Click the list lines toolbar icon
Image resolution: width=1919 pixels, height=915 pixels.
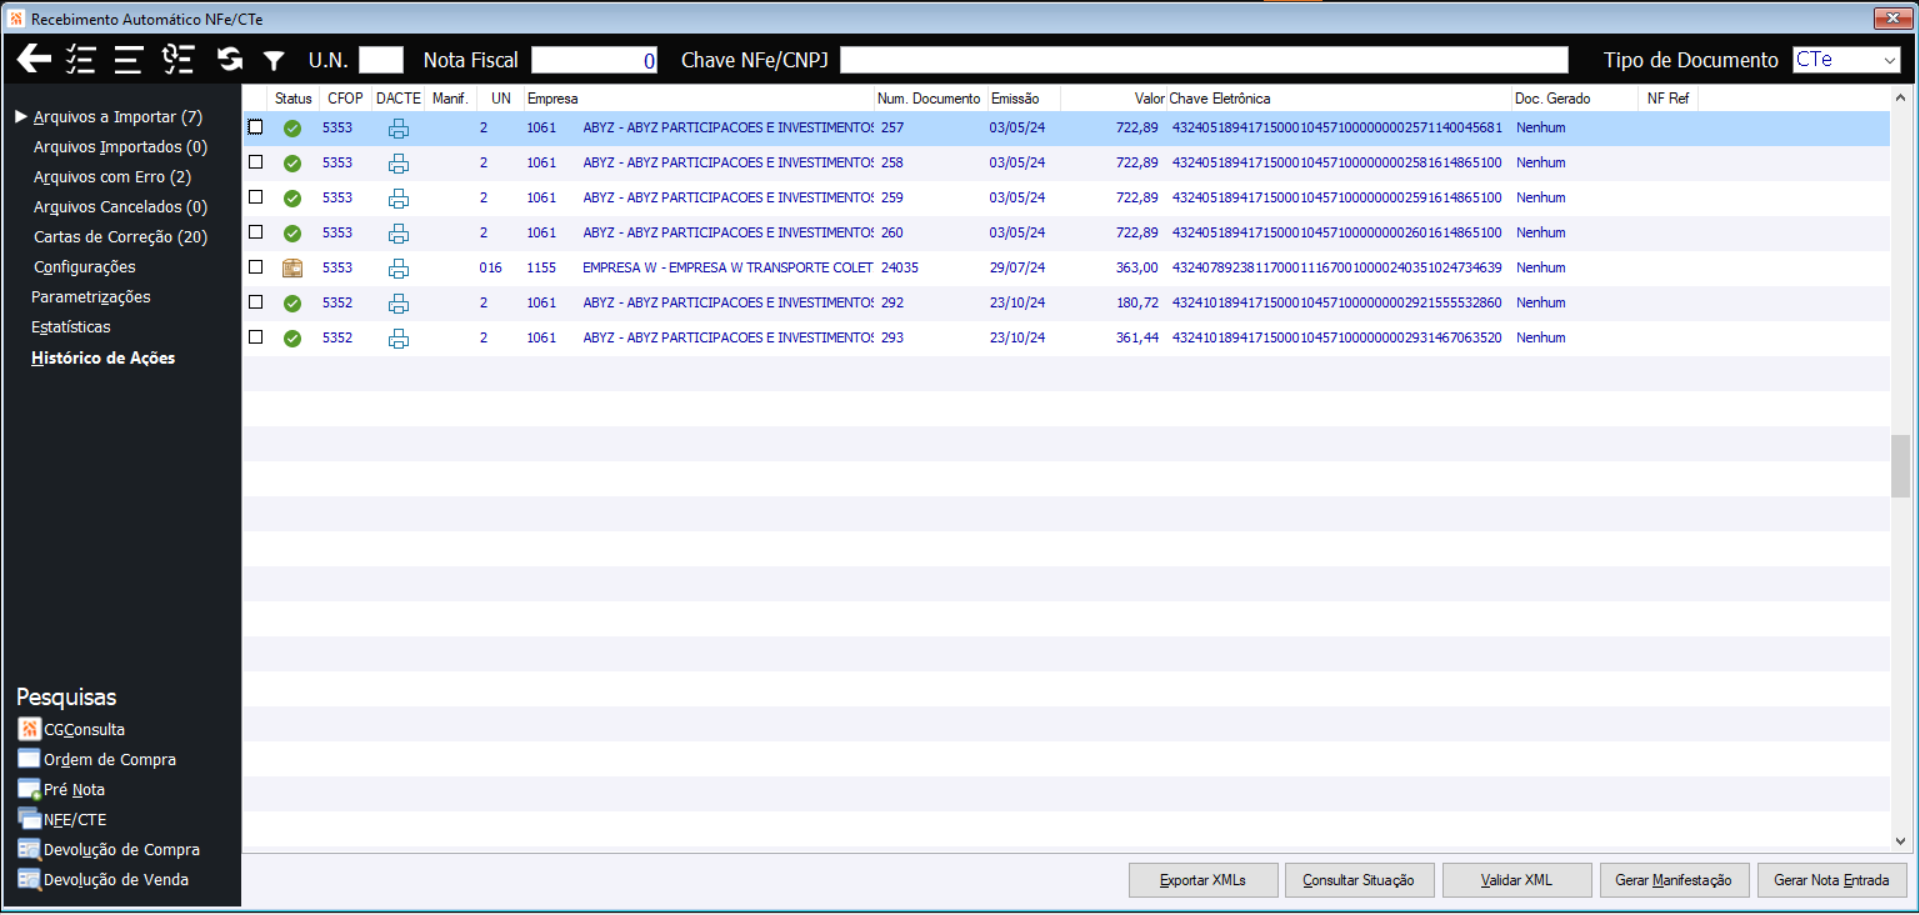tap(128, 60)
